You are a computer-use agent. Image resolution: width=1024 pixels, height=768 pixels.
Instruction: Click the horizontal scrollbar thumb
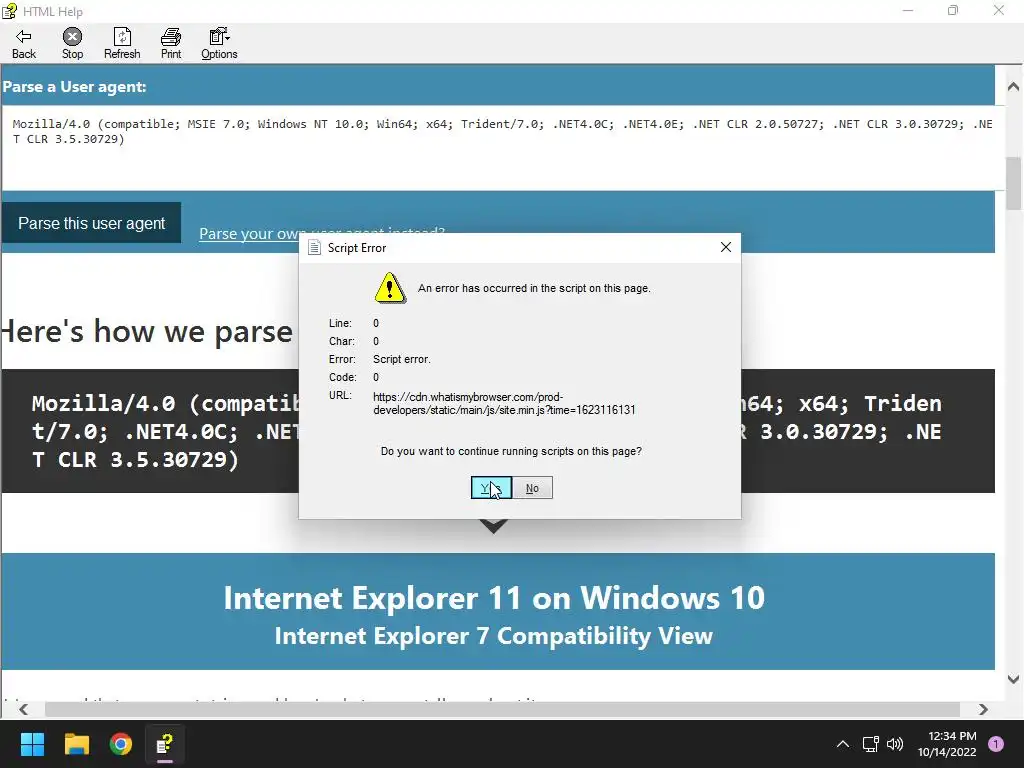[x=502, y=709]
